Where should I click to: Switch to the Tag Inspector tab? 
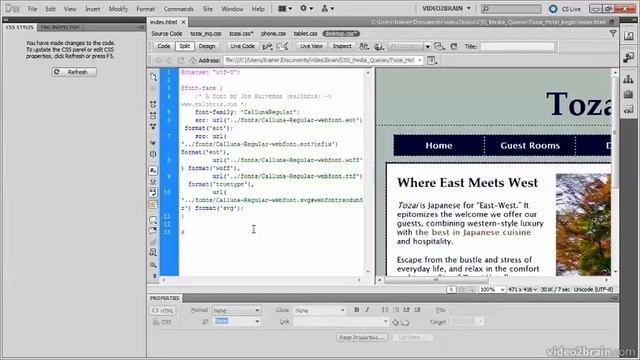pyautogui.click(x=60, y=27)
